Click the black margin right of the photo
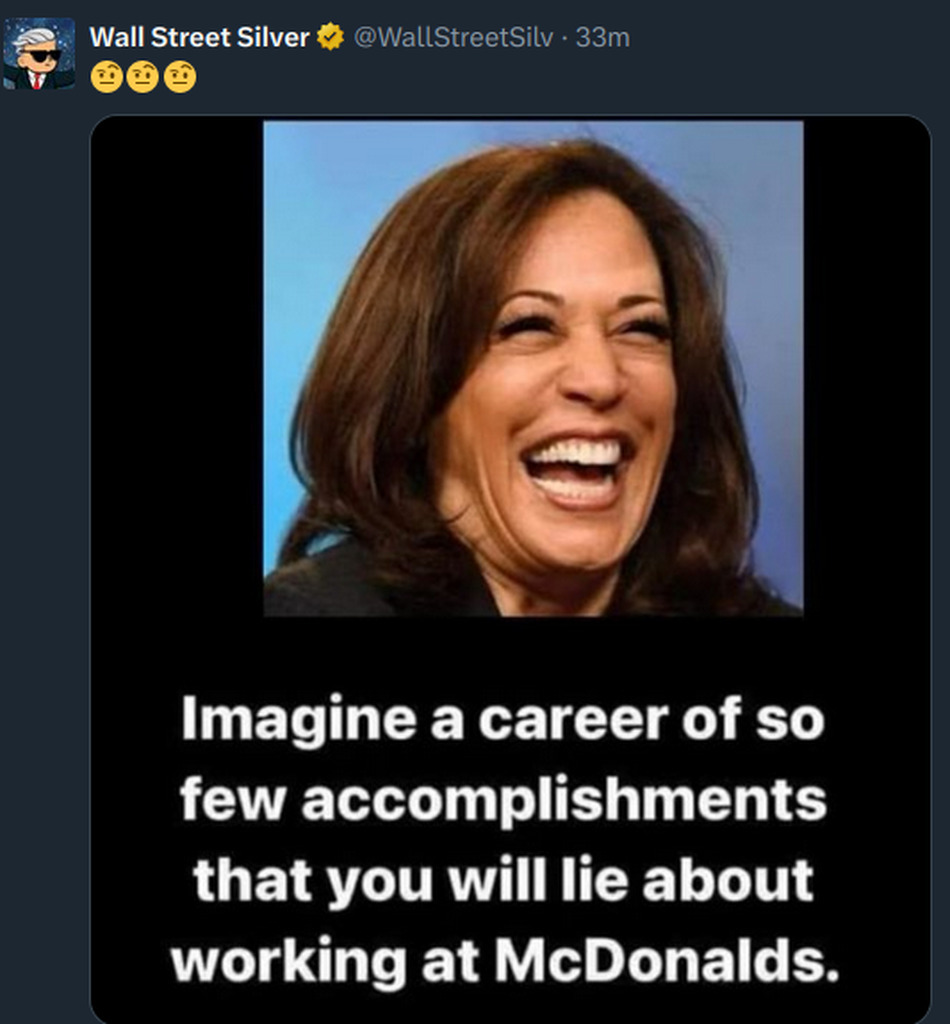950x1024 pixels. tap(866, 368)
